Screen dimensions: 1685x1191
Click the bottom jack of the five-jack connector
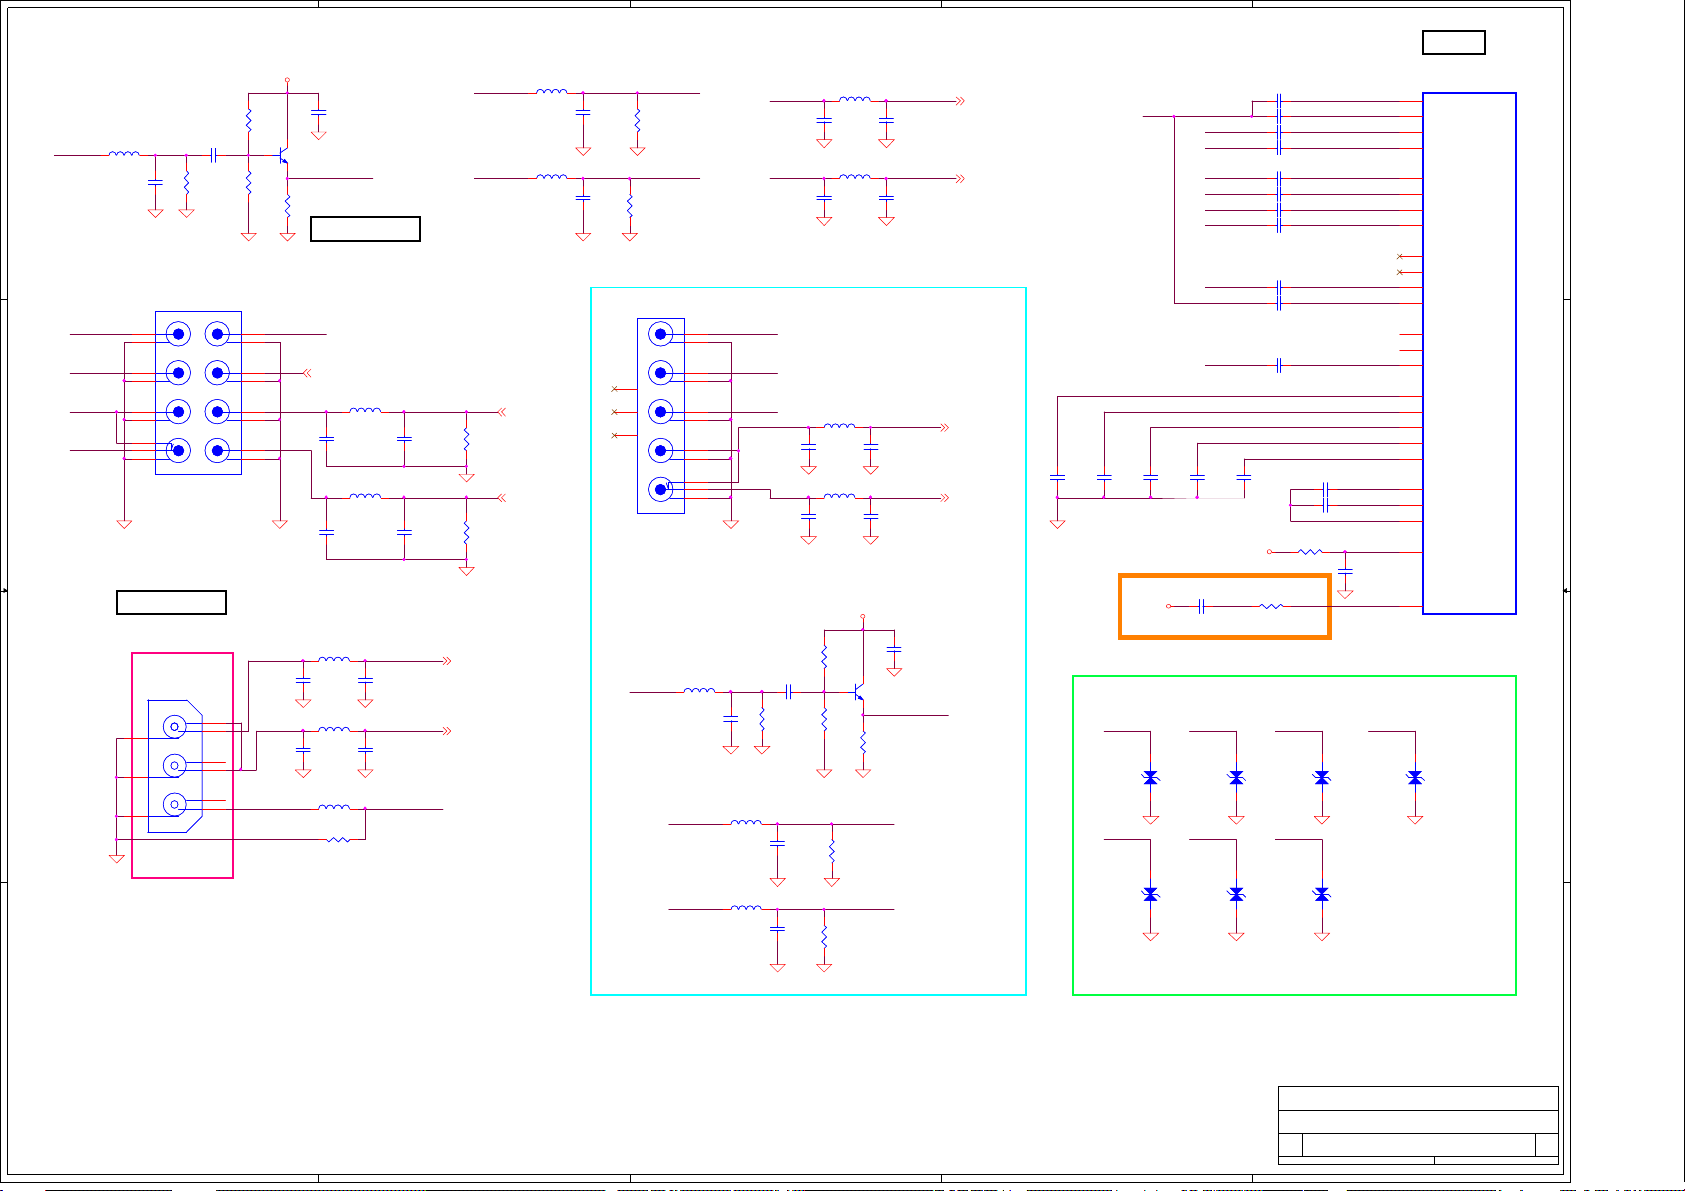pyautogui.click(x=660, y=490)
